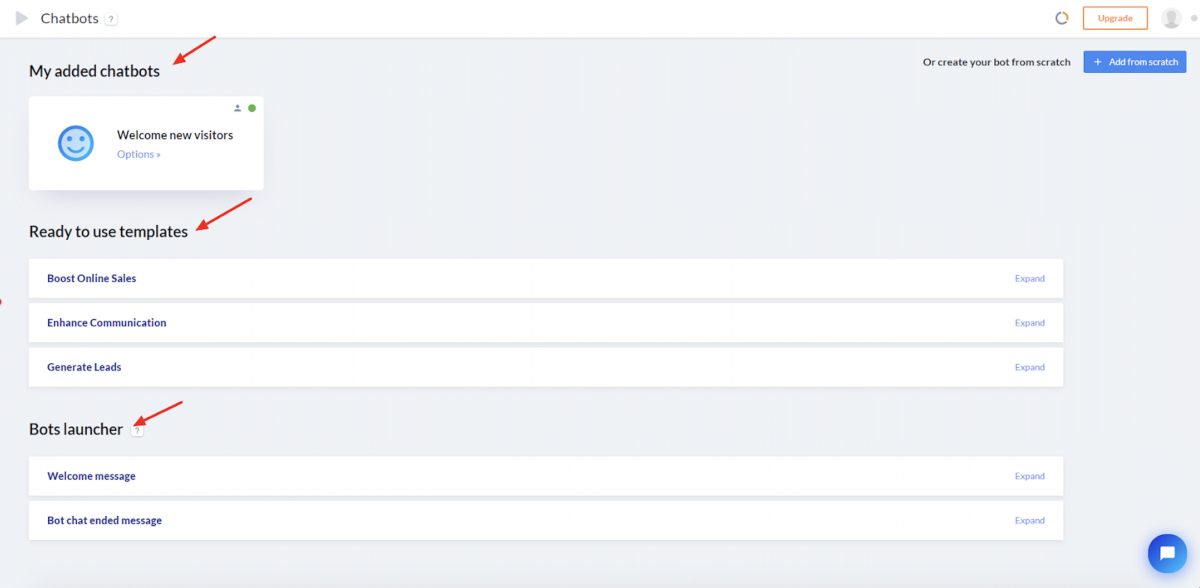
Task: Click the play triangle logo icon
Action: coord(22,18)
